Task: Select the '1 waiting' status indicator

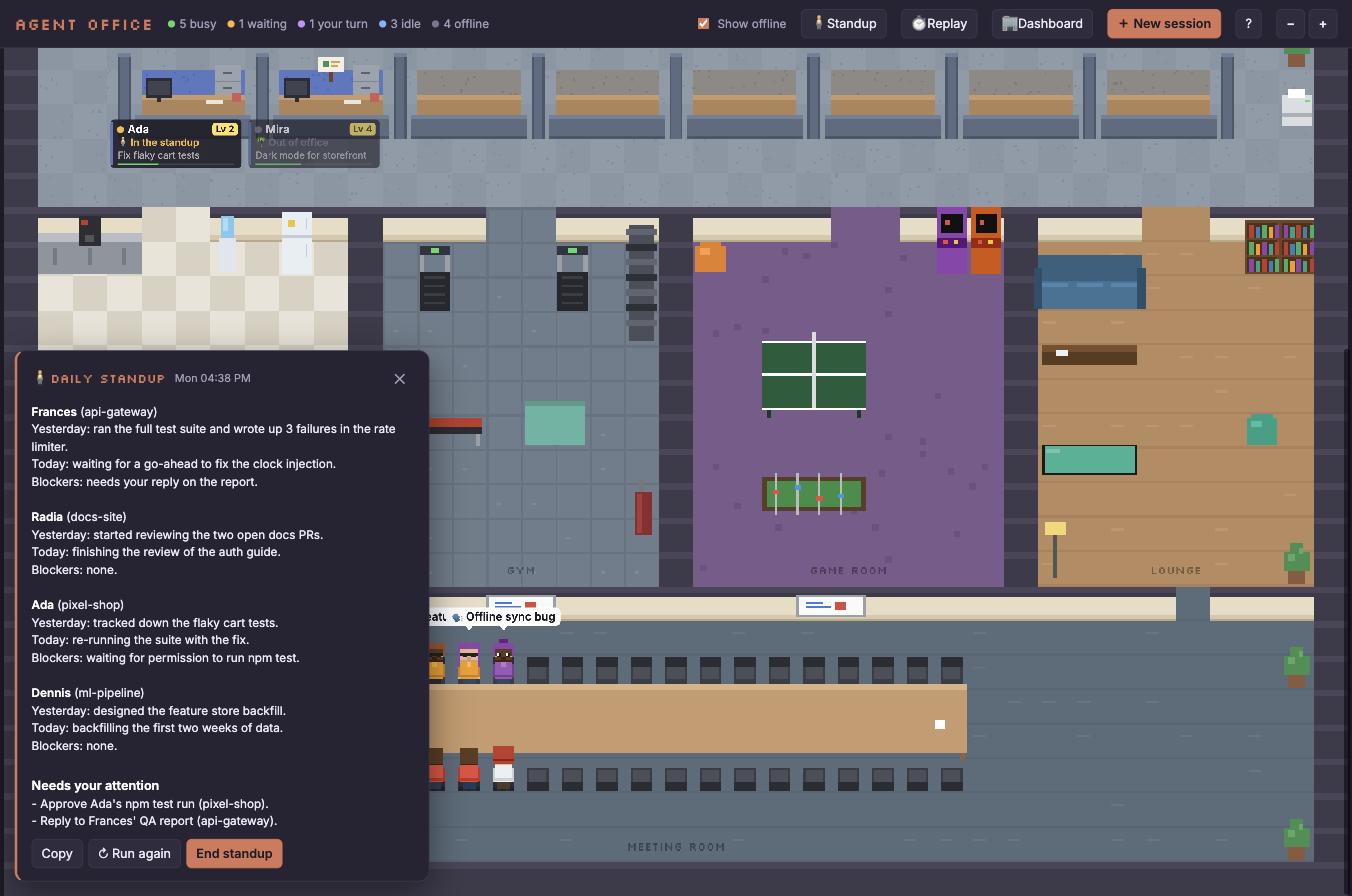Action: tap(257, 24)
